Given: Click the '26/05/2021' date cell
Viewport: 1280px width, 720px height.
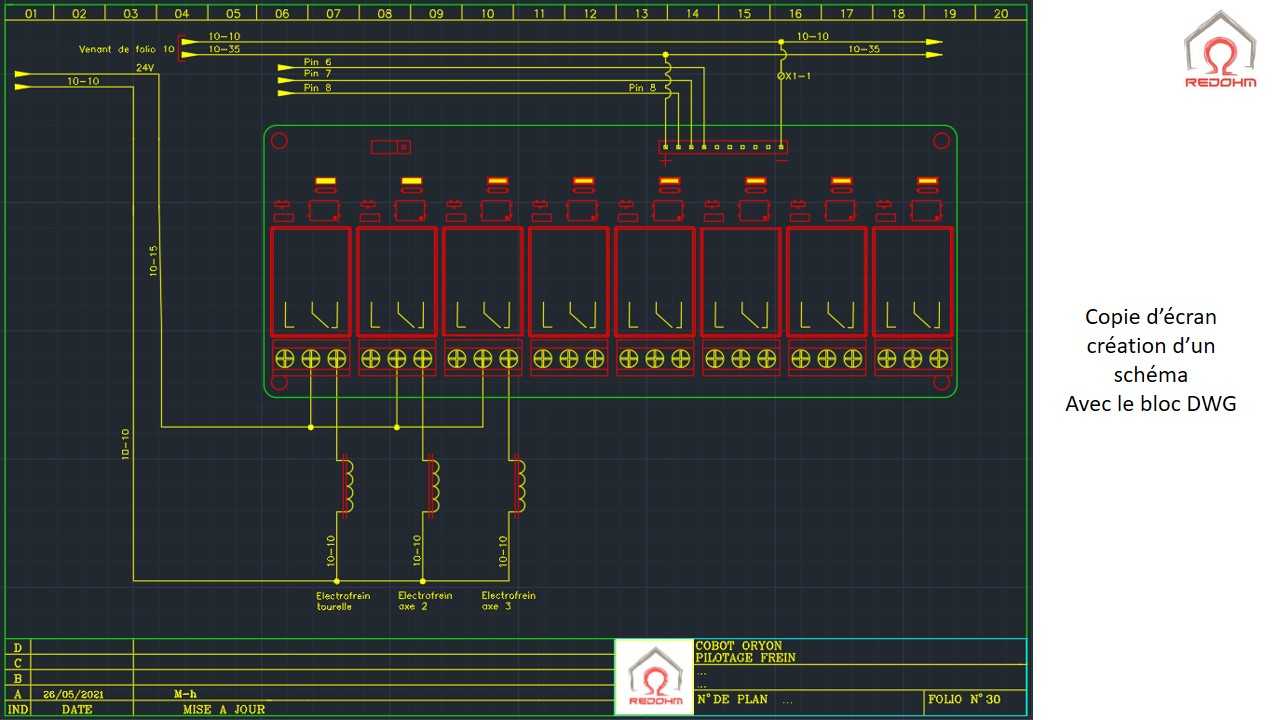Looking at the screenshot, I should 82,694.
